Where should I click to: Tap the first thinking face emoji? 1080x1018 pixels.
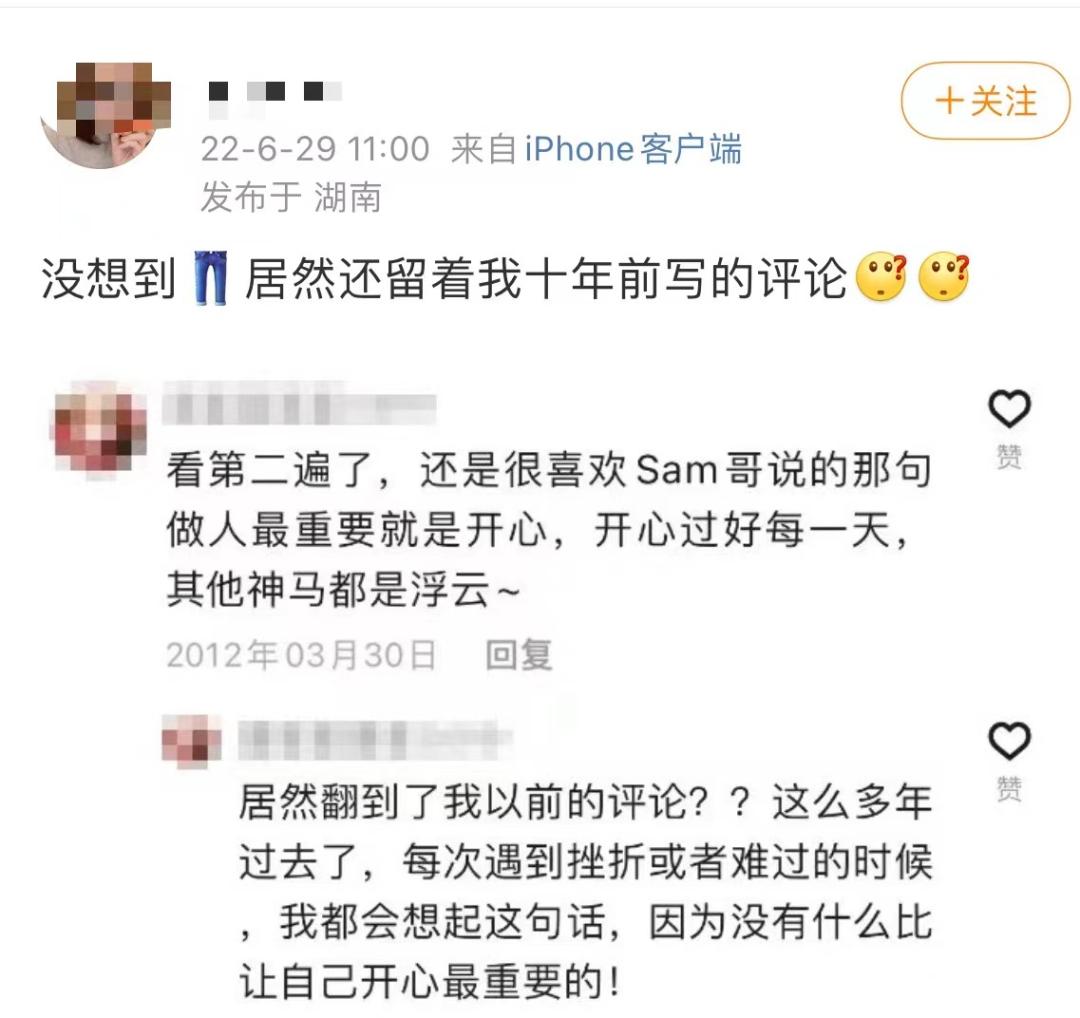tap(881, 277)
